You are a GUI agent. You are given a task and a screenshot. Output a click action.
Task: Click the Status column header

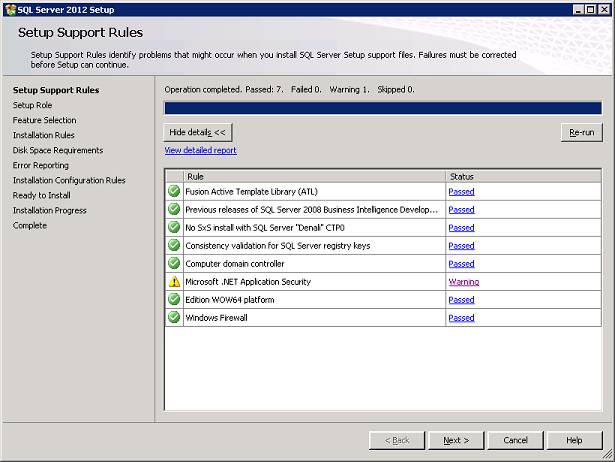pyautogui.click(x=523, y=176)
